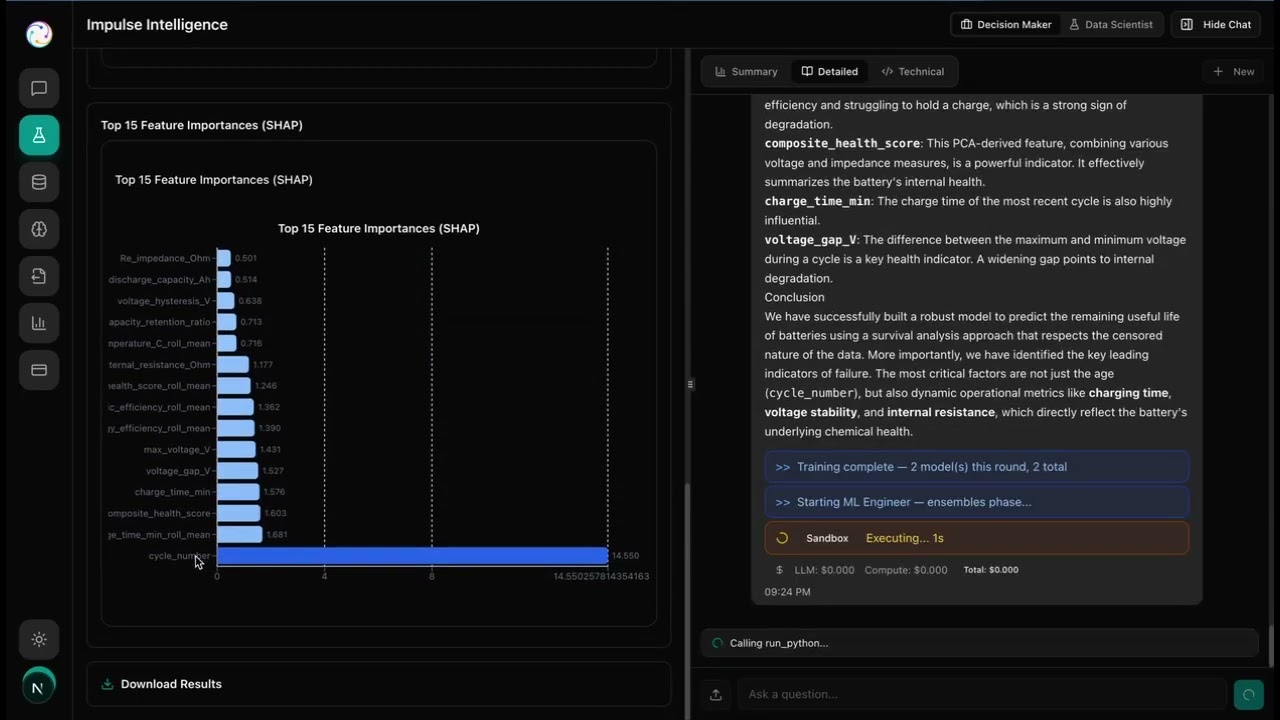Open the Sandbox Executing status row
Image resolution: width=1280 pixels, height=720 pixels.
point(977,538)
